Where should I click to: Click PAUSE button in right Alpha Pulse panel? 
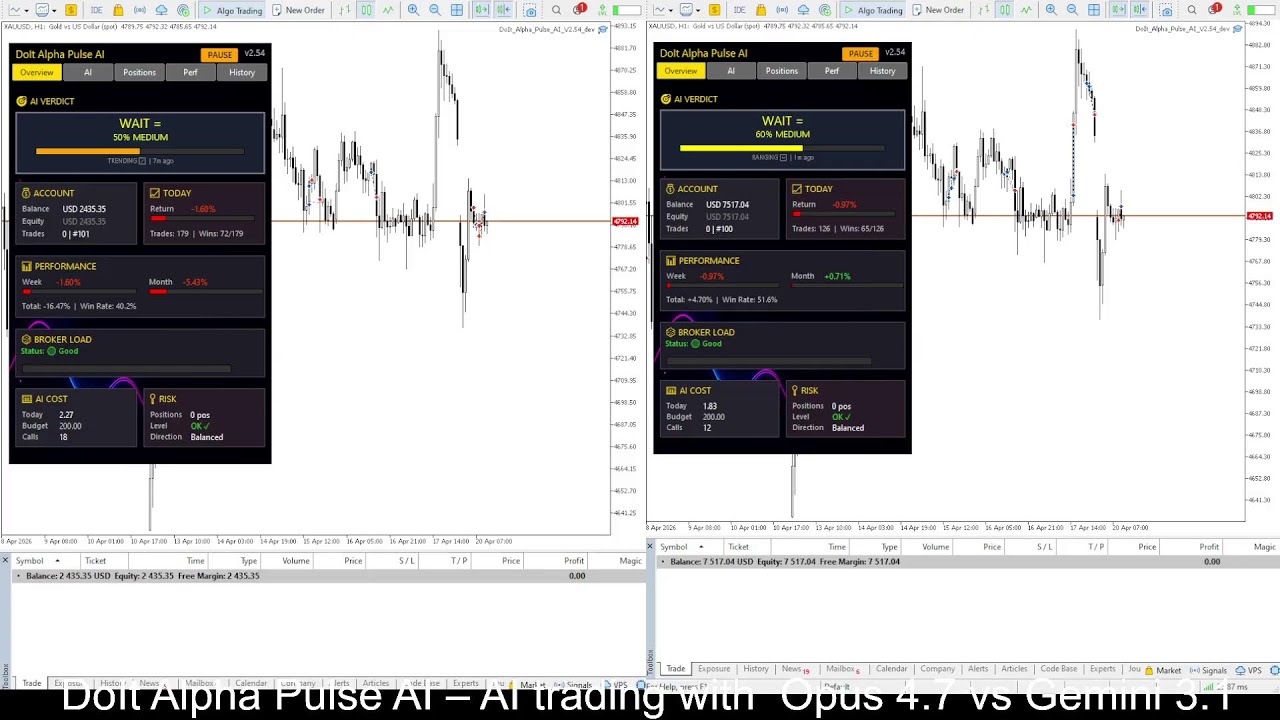click(x=860, y=53)
